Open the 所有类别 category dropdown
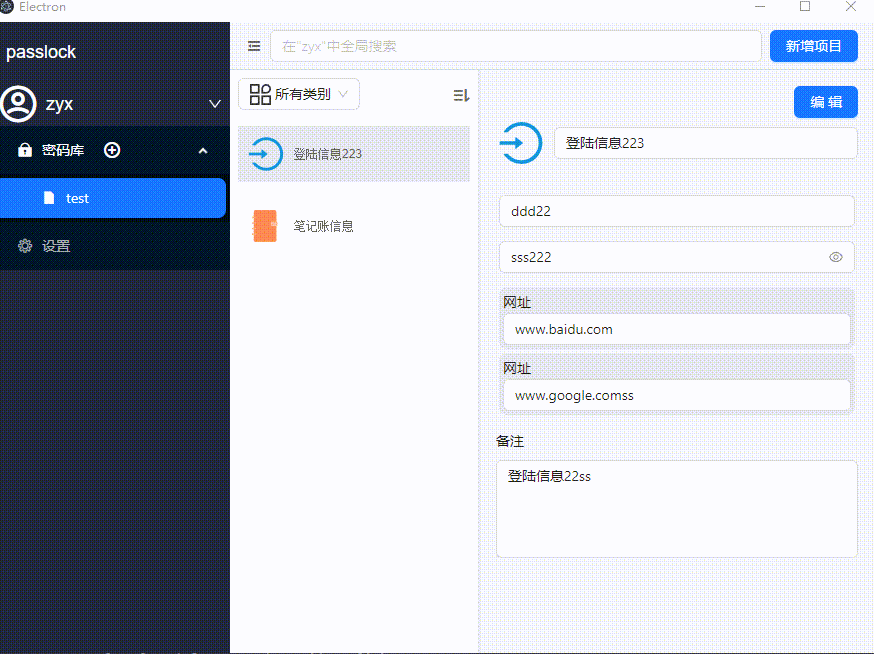This screenshot has height=654, width=874. pyautogui.click(x=299, y=94)
